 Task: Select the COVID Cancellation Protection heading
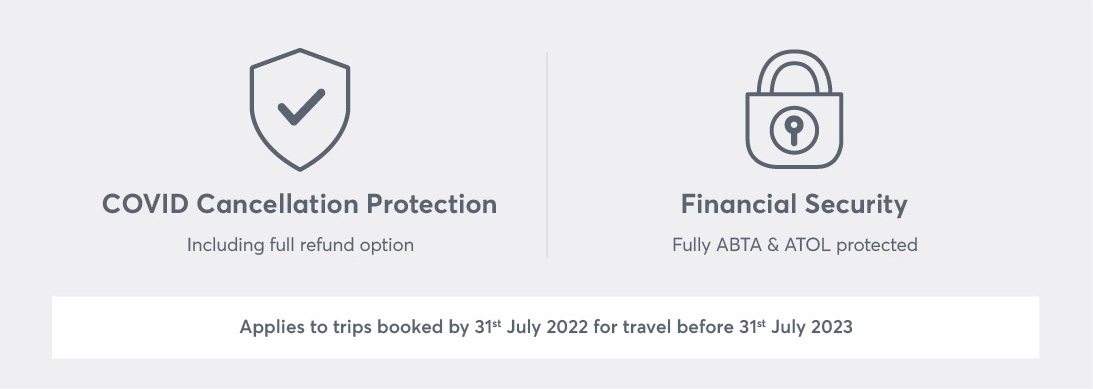tap(300, 204)
